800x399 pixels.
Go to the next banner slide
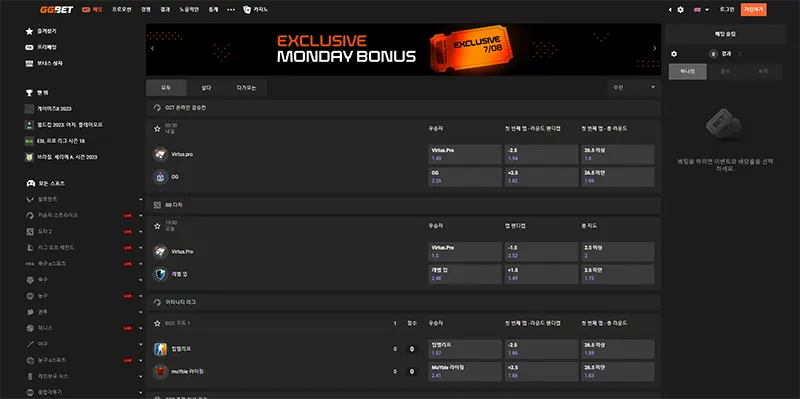pos(655,49)
